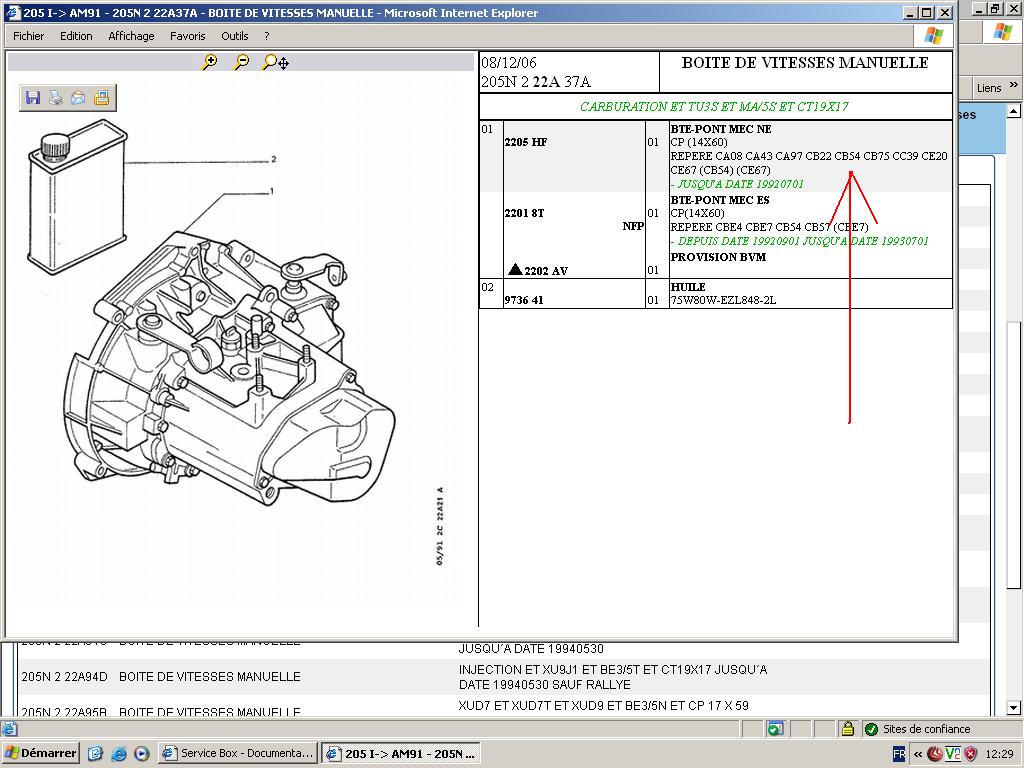Click part number 2201 8T
The height and width of the screenshot is (768, 1024).
[524, 213]
